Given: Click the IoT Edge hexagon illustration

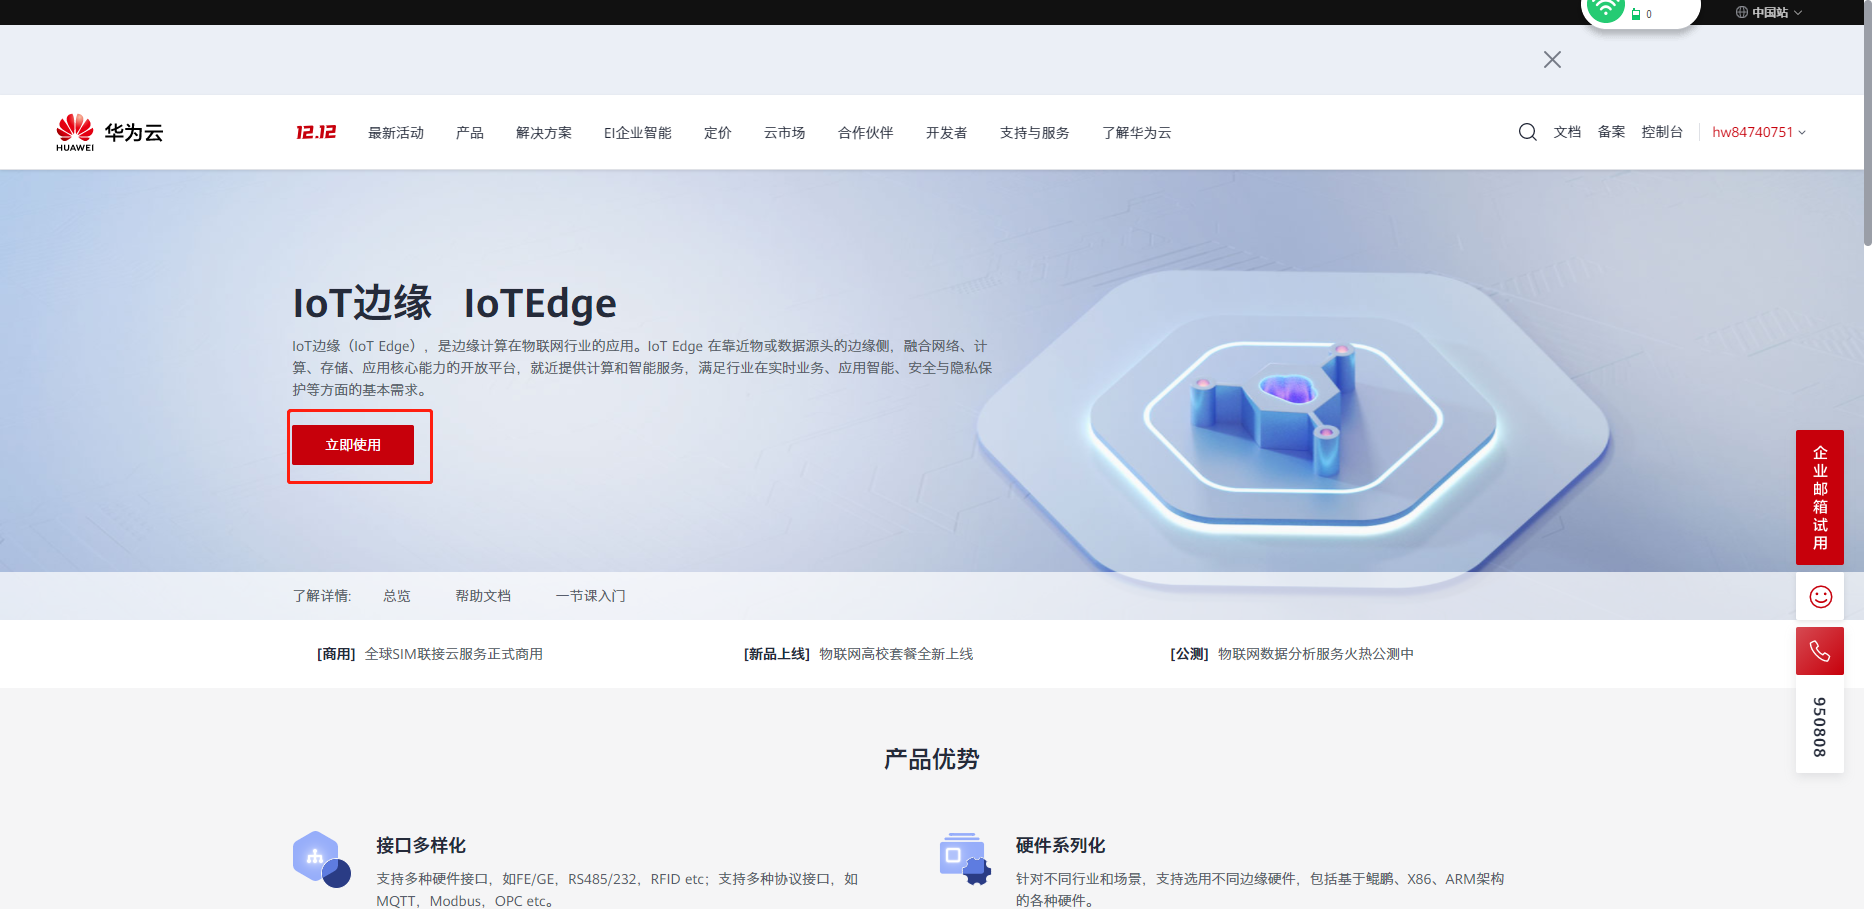Looking at the screenshot, I should point(1294,429).
